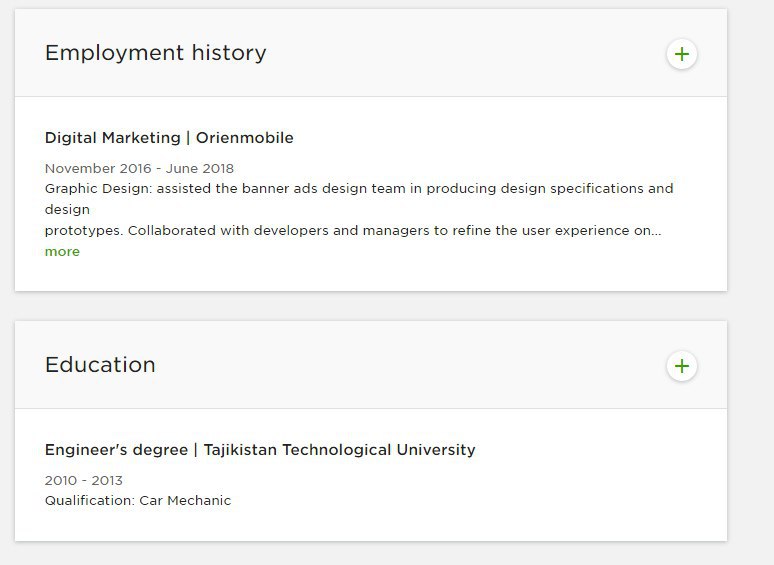The width and height of the screenshot is (774, 565).
Task: Click the Employment history section heading
Action: (x=155, y=53)
